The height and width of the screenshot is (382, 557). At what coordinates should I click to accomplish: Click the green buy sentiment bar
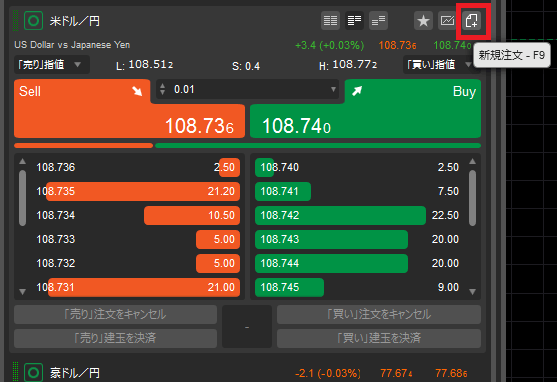point(318,145)
